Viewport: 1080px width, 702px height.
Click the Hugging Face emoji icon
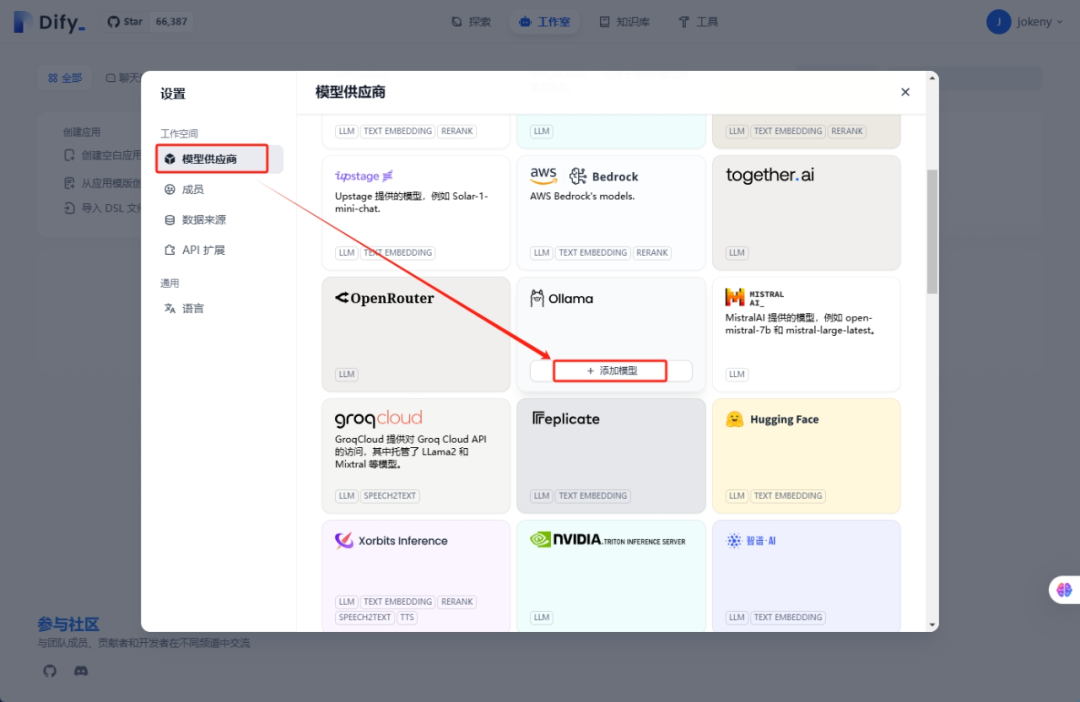[x=734, y=419]
